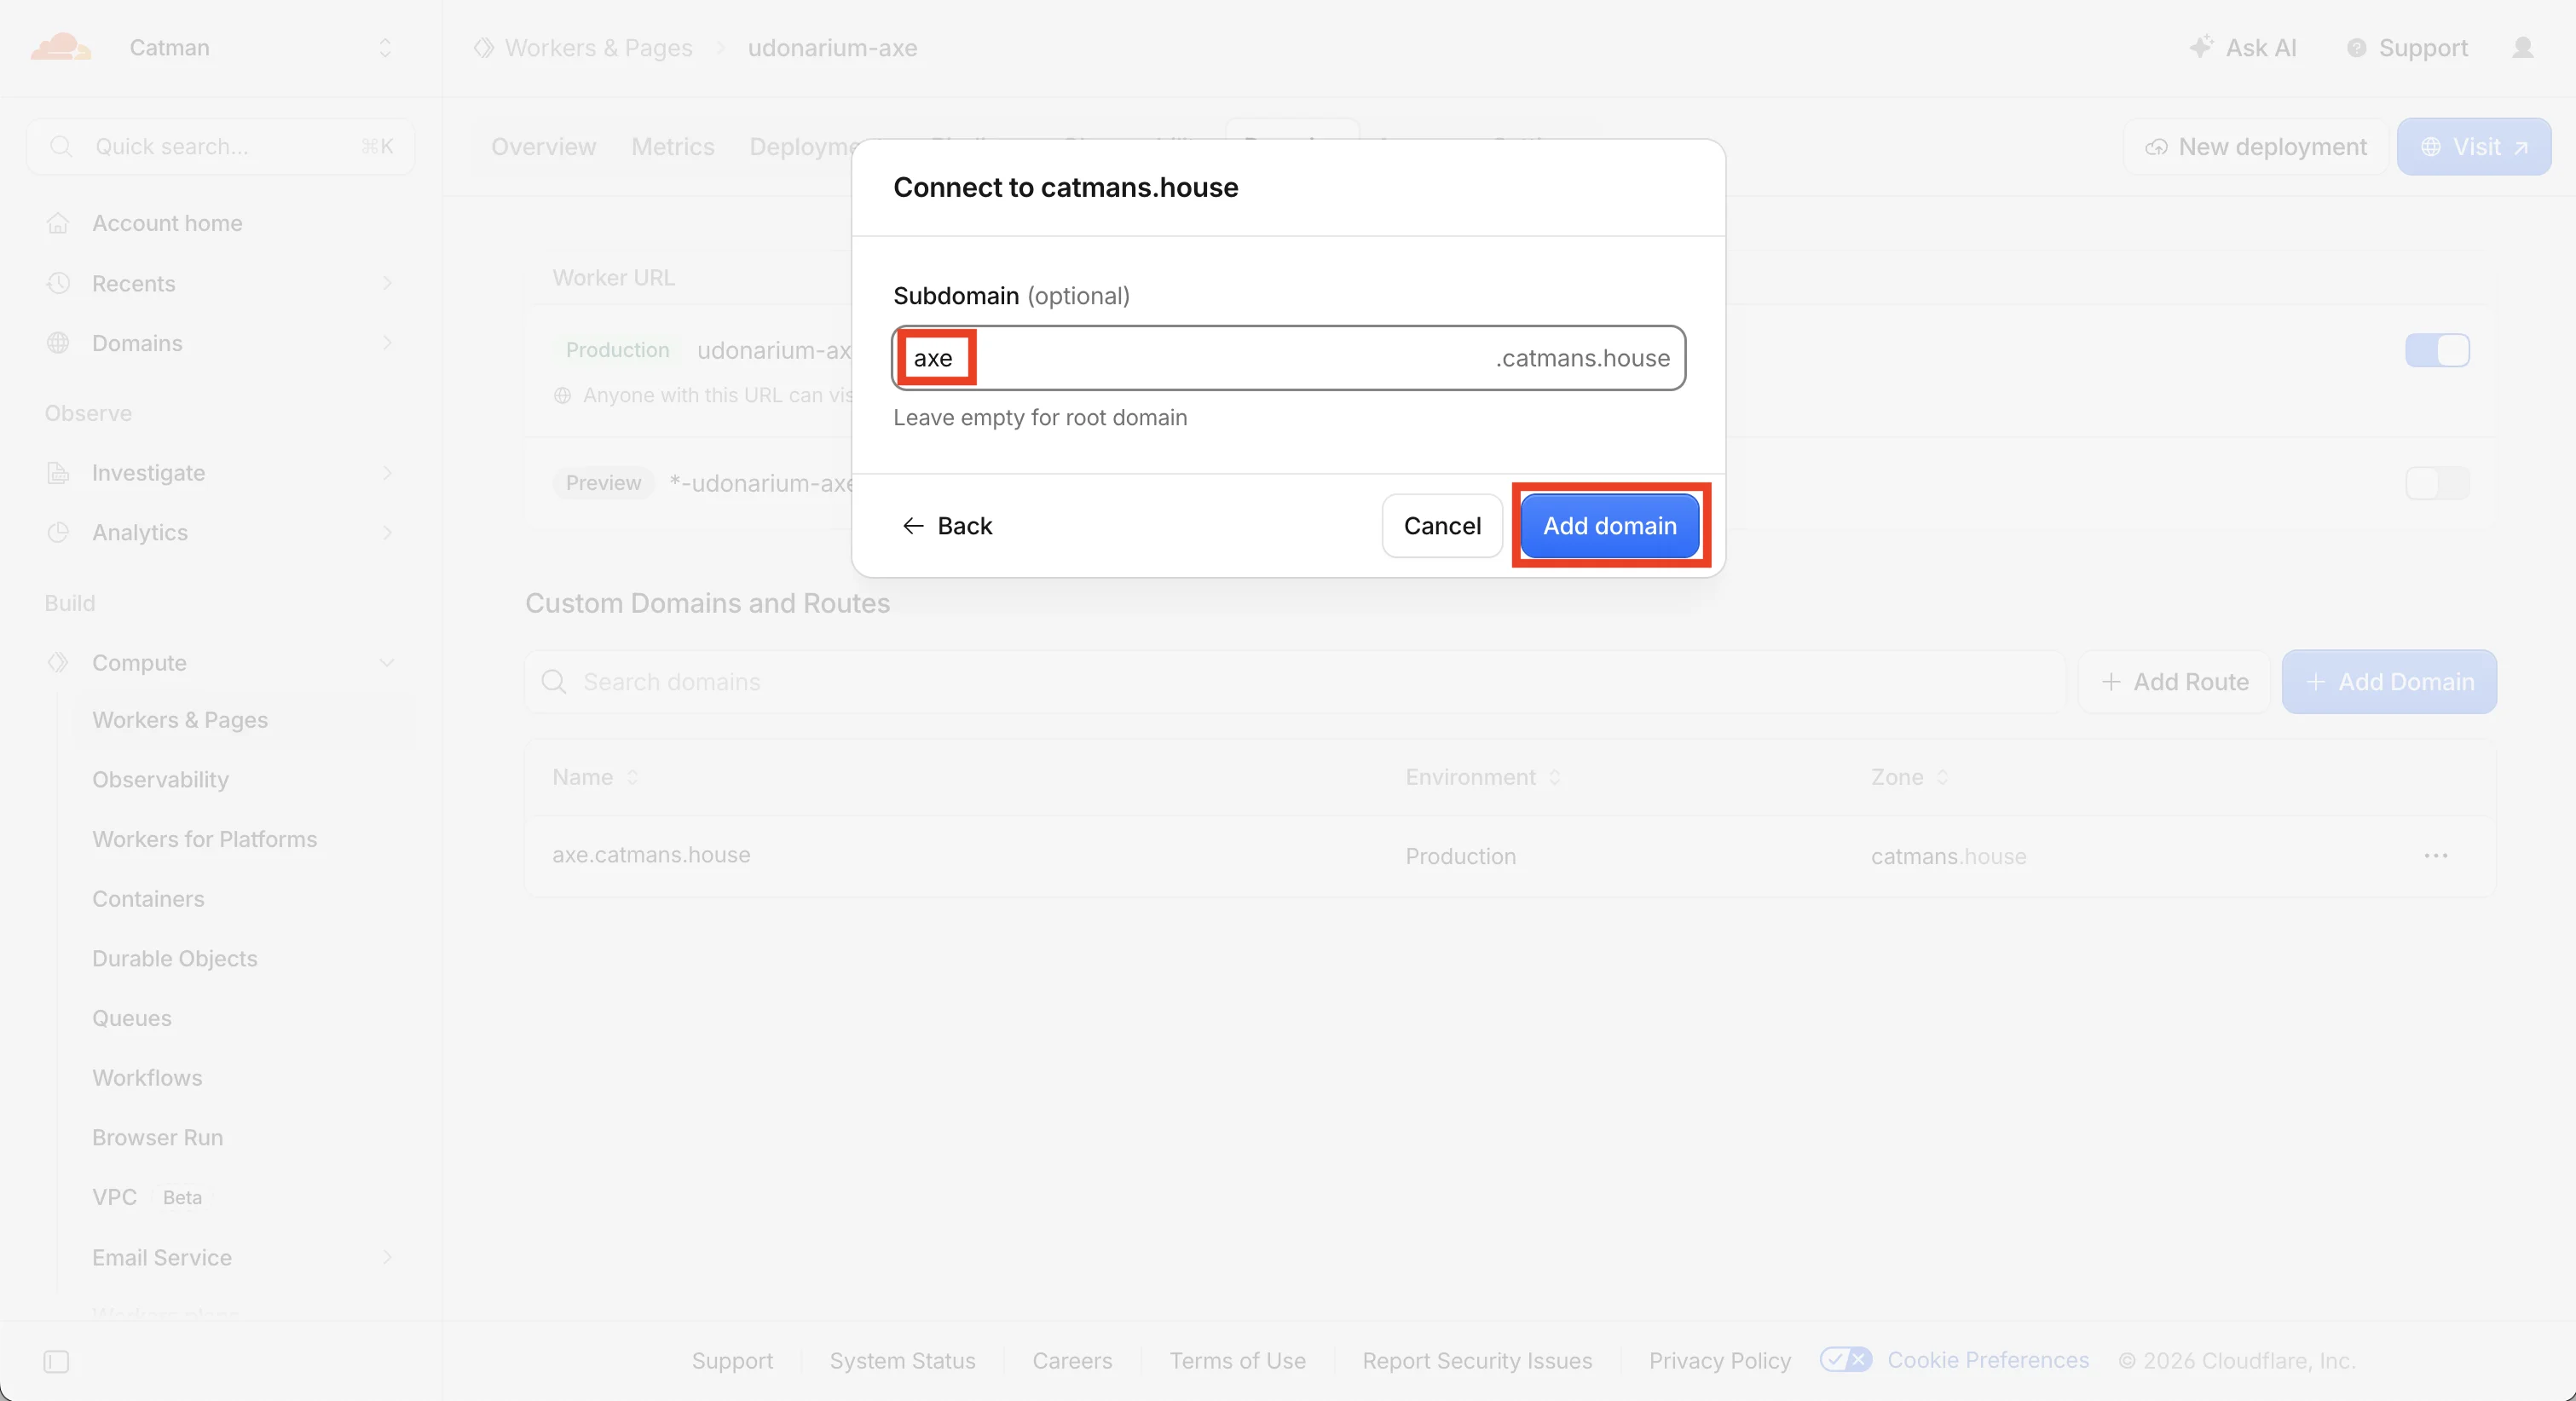Click the Back arrow icon in dialog
Screen dimensions: 2576x1401
tap(912, 526)
